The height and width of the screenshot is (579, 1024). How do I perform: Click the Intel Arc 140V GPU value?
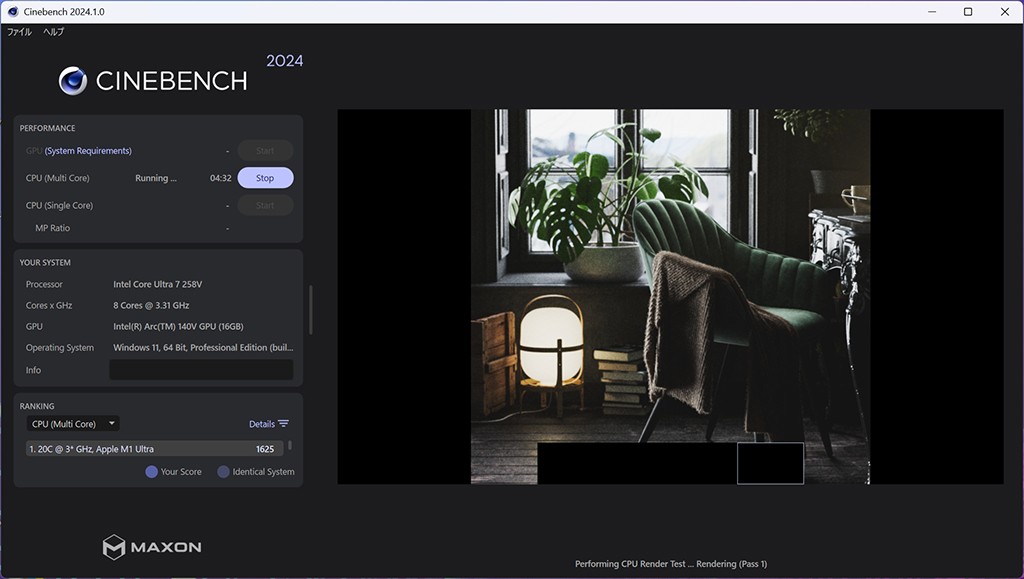click(178, 326)
